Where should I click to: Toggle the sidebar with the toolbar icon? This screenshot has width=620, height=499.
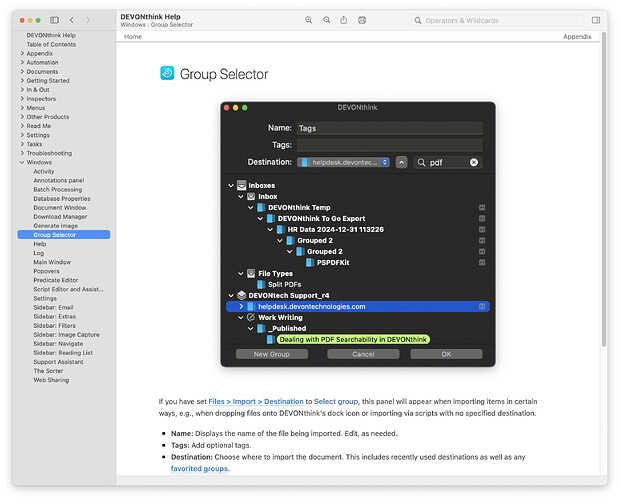(54, 20)
